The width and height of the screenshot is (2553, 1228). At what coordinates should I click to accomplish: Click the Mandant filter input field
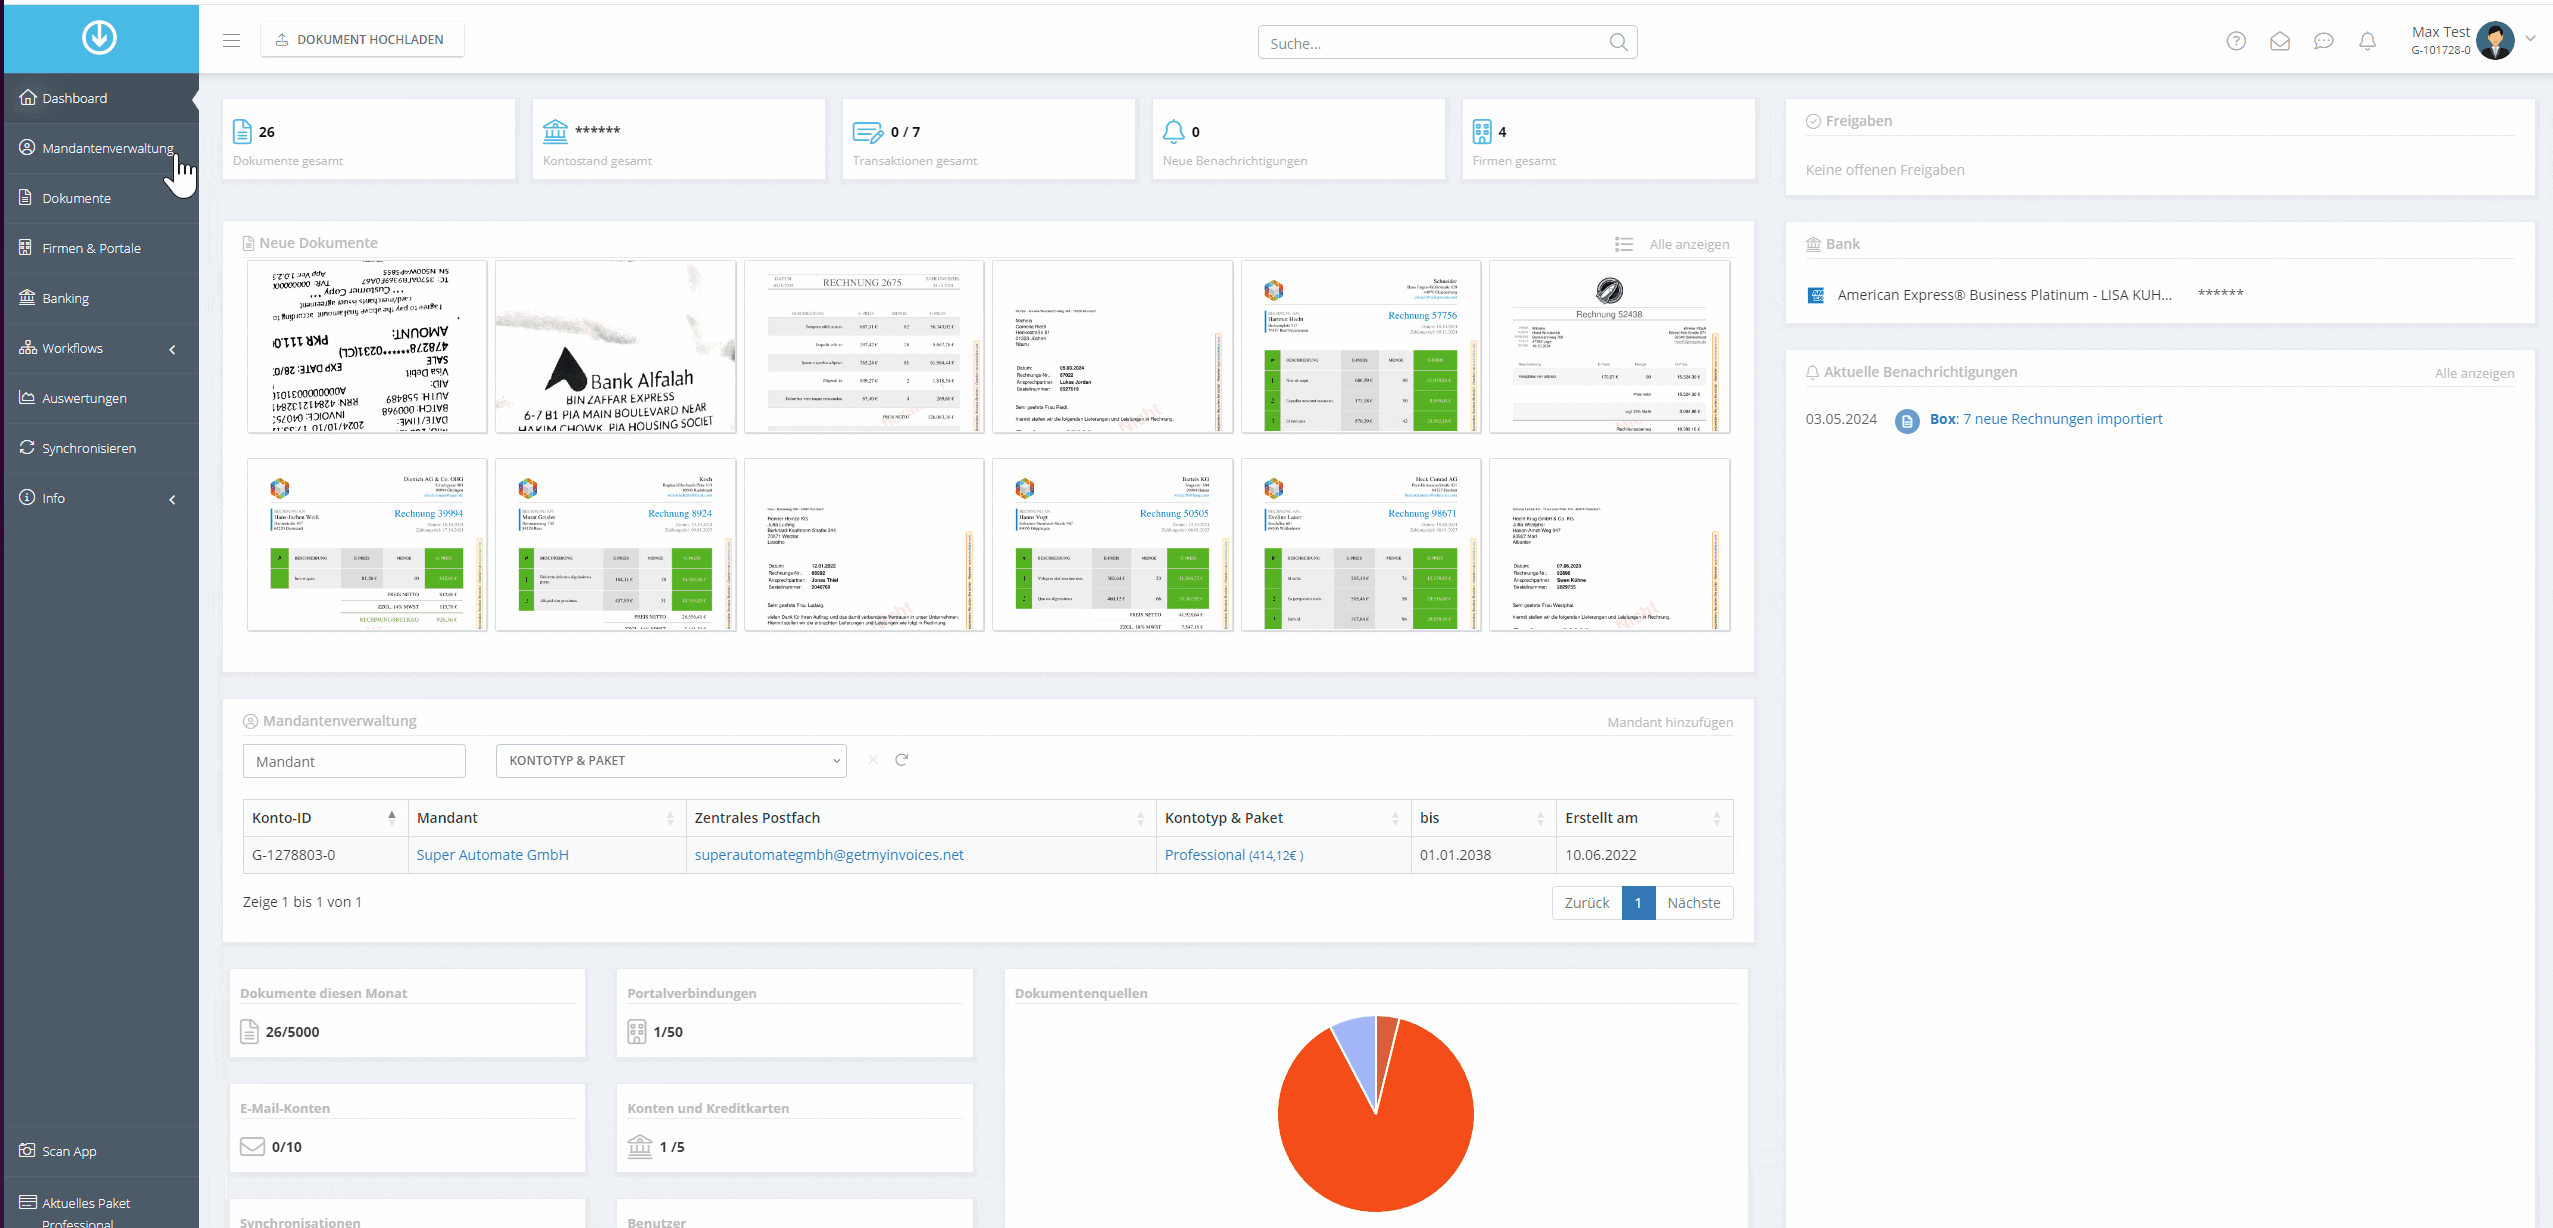click(354, 761)
